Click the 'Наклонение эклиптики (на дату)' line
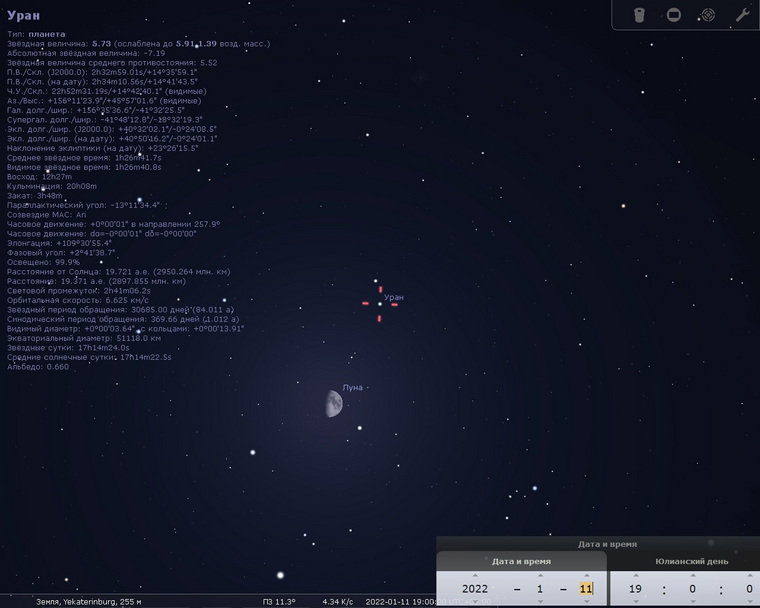Image resolution: width=760 pixels, height=608 pixels. click(x=102, y=148)
